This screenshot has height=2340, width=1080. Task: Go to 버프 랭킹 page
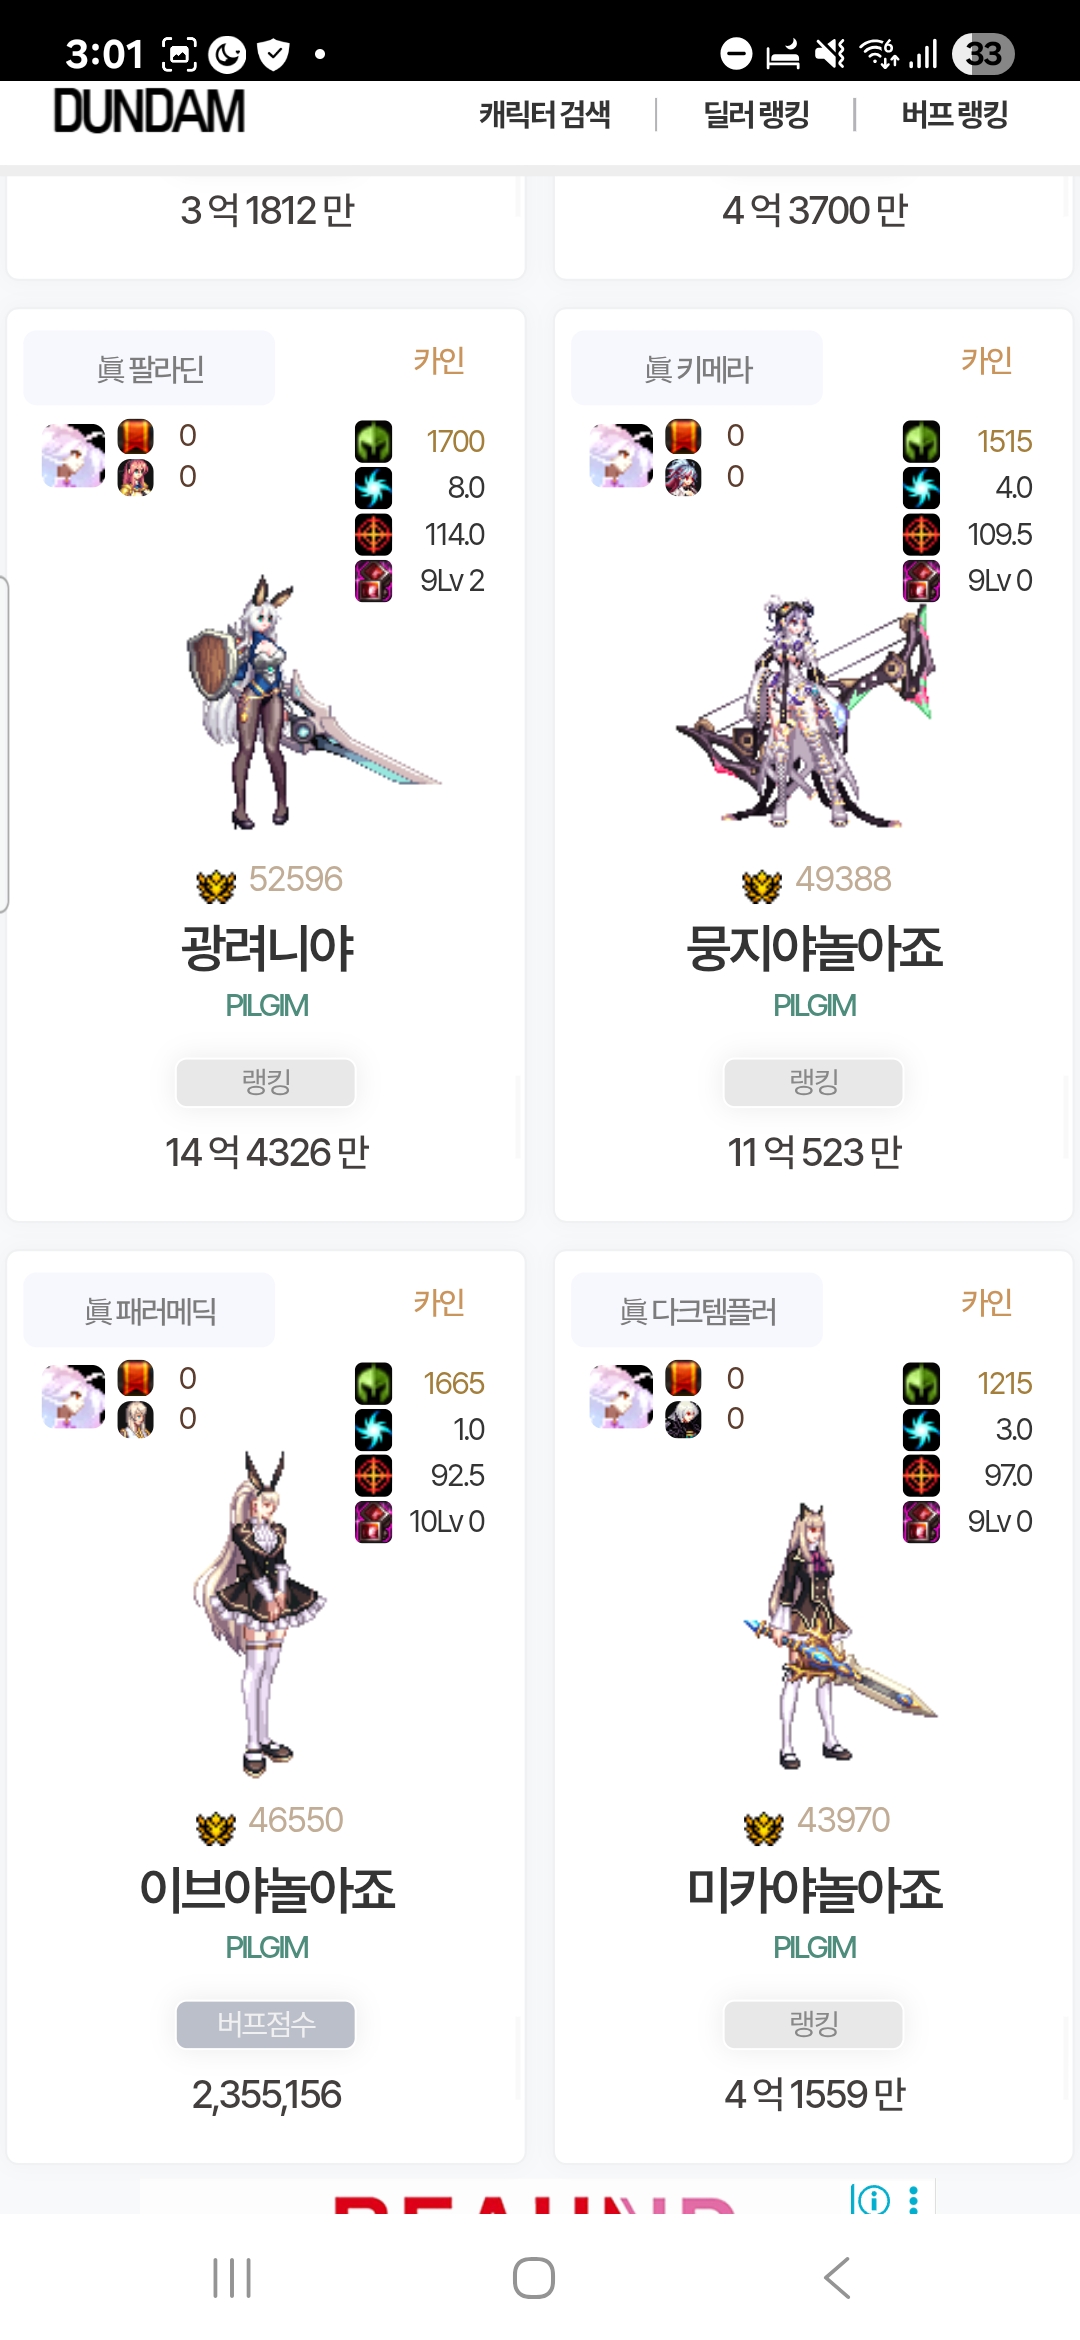pyautogui.click(x=954, y=114)
